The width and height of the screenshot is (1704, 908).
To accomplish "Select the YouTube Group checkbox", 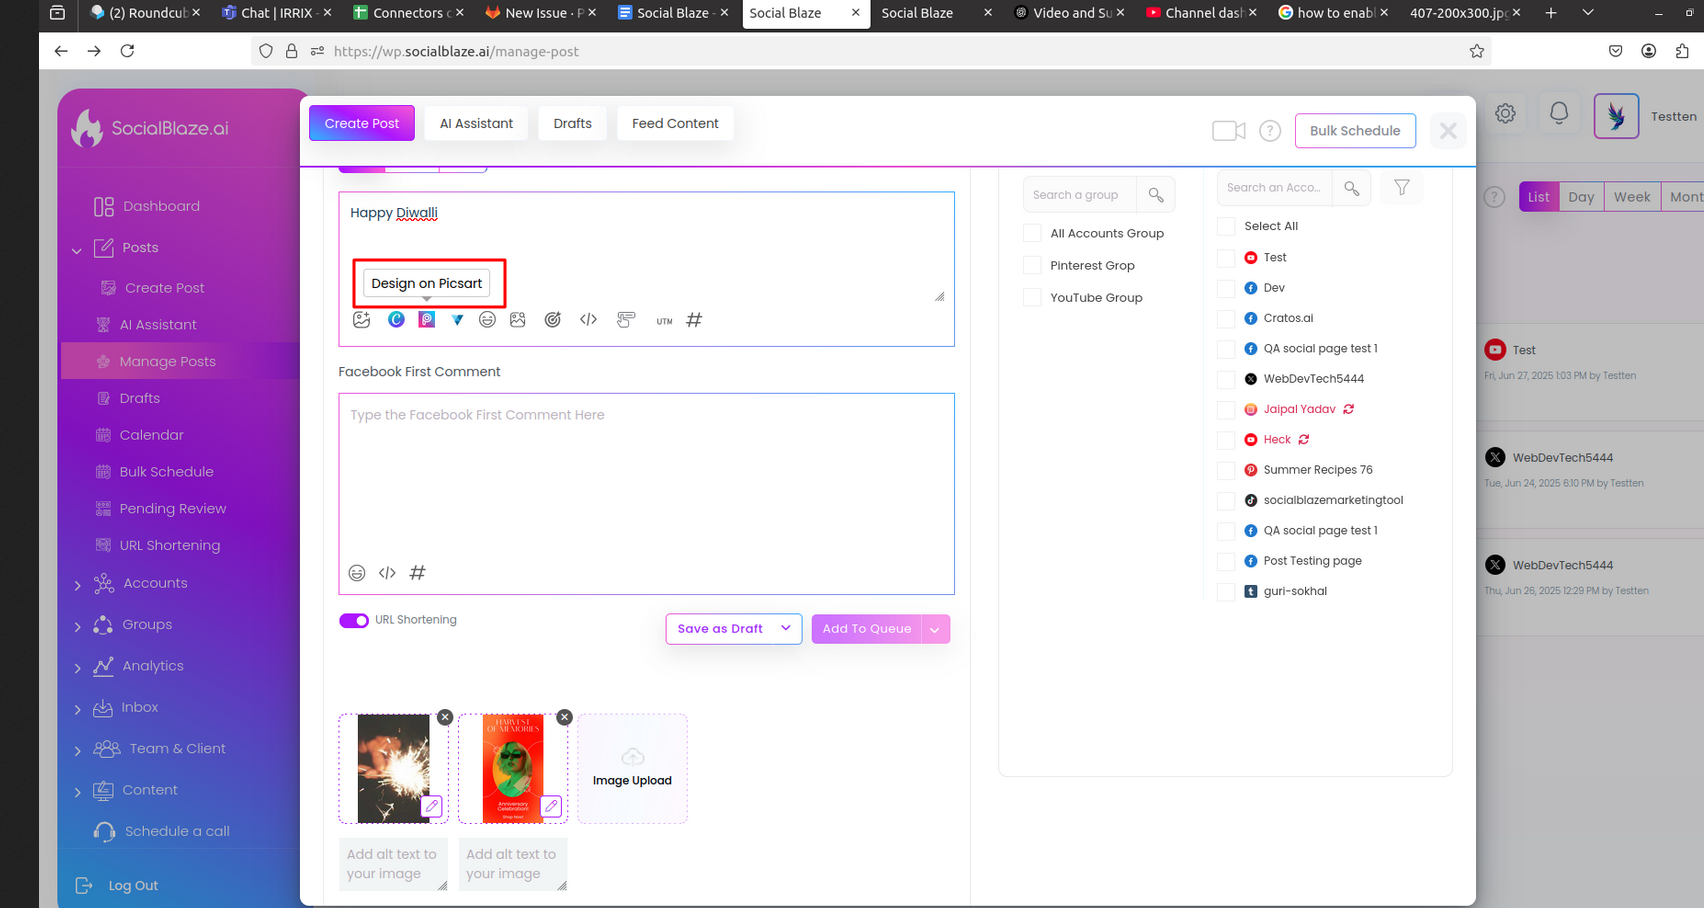I will tap(1032, 297).
